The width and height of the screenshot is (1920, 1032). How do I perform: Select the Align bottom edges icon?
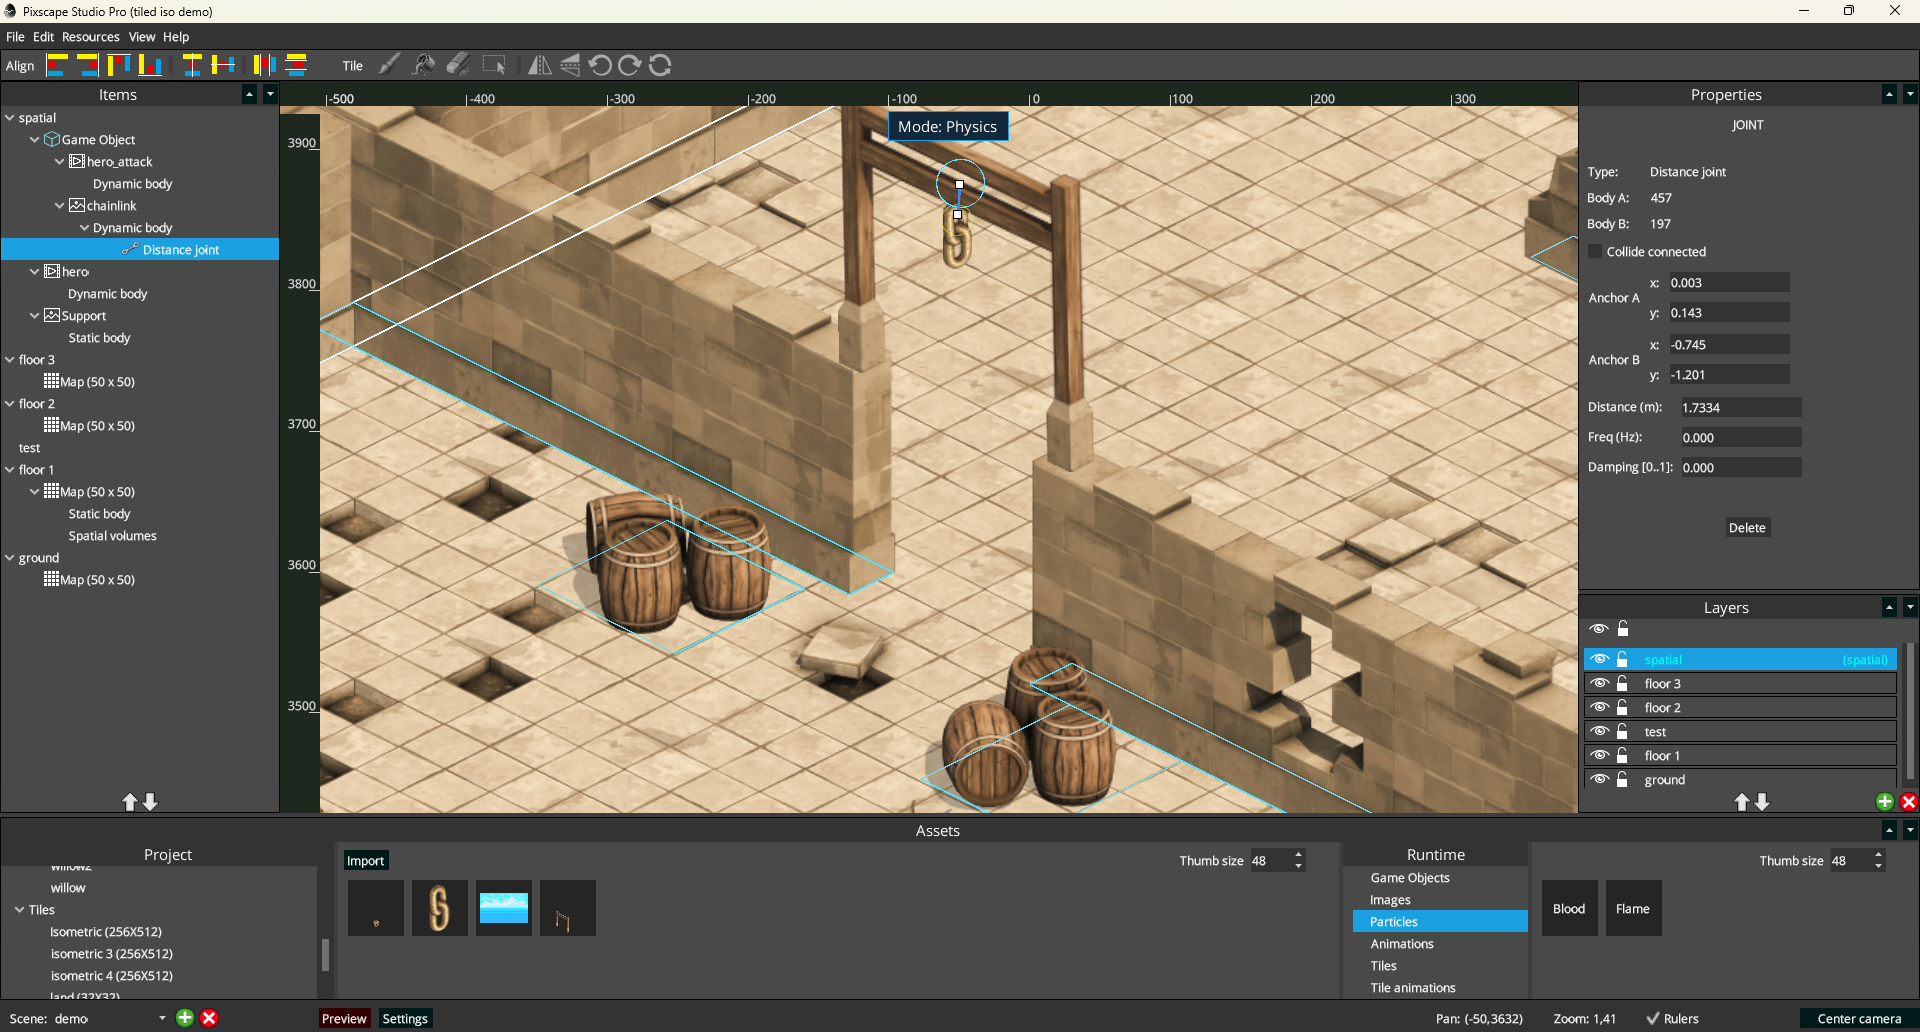coord(150,65)
